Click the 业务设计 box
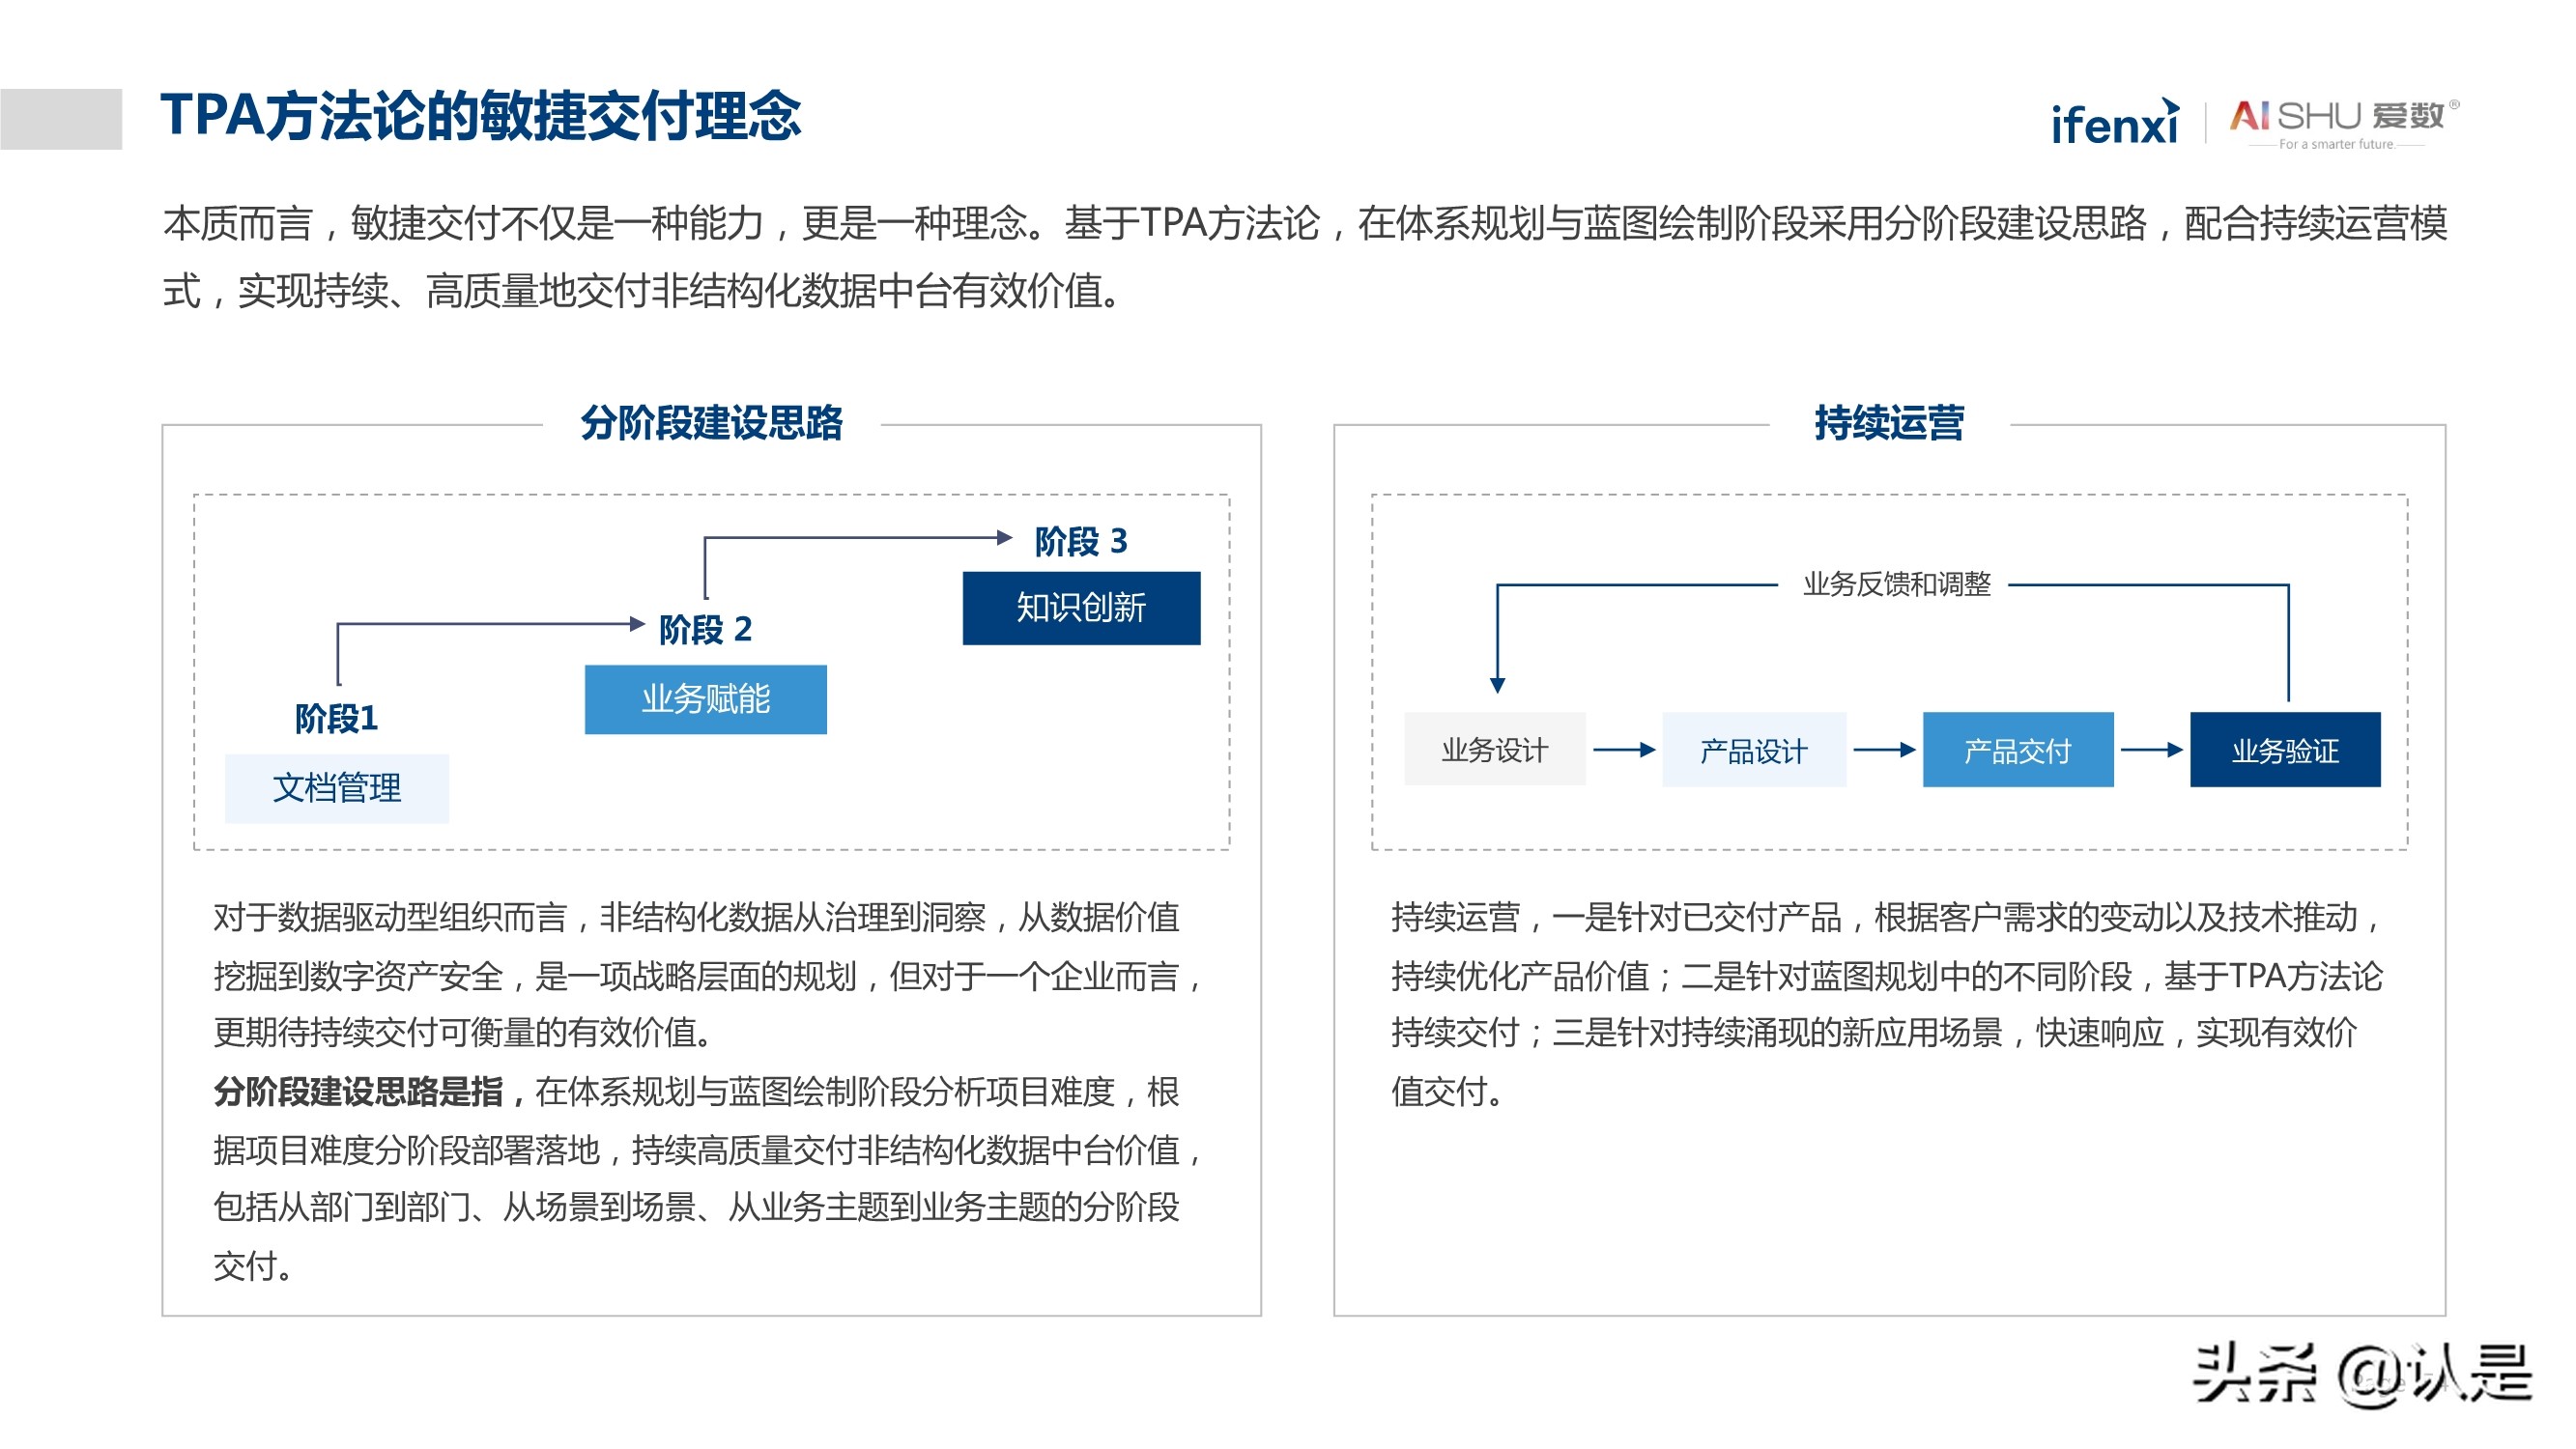The height and width of the screenshot is (1449, 2576). pyautogui.click(x=1494, y=750)
